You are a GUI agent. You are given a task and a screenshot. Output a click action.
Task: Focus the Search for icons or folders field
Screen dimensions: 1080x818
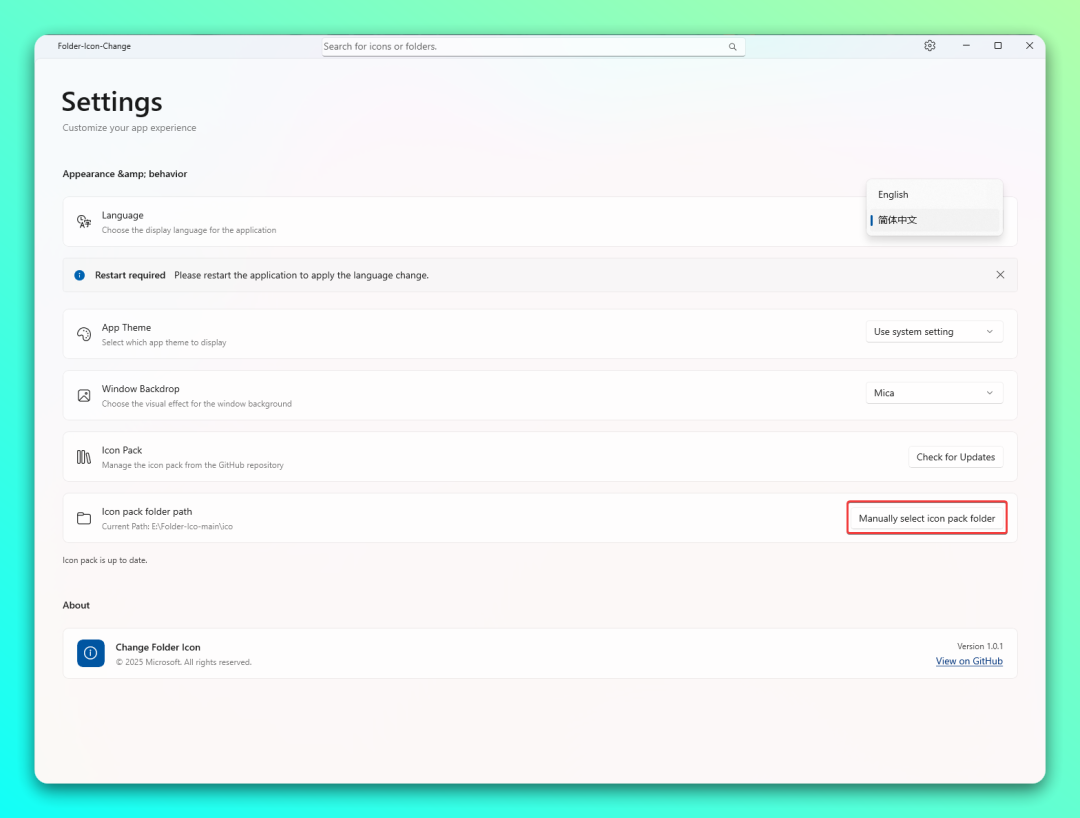tap(533, 47)
